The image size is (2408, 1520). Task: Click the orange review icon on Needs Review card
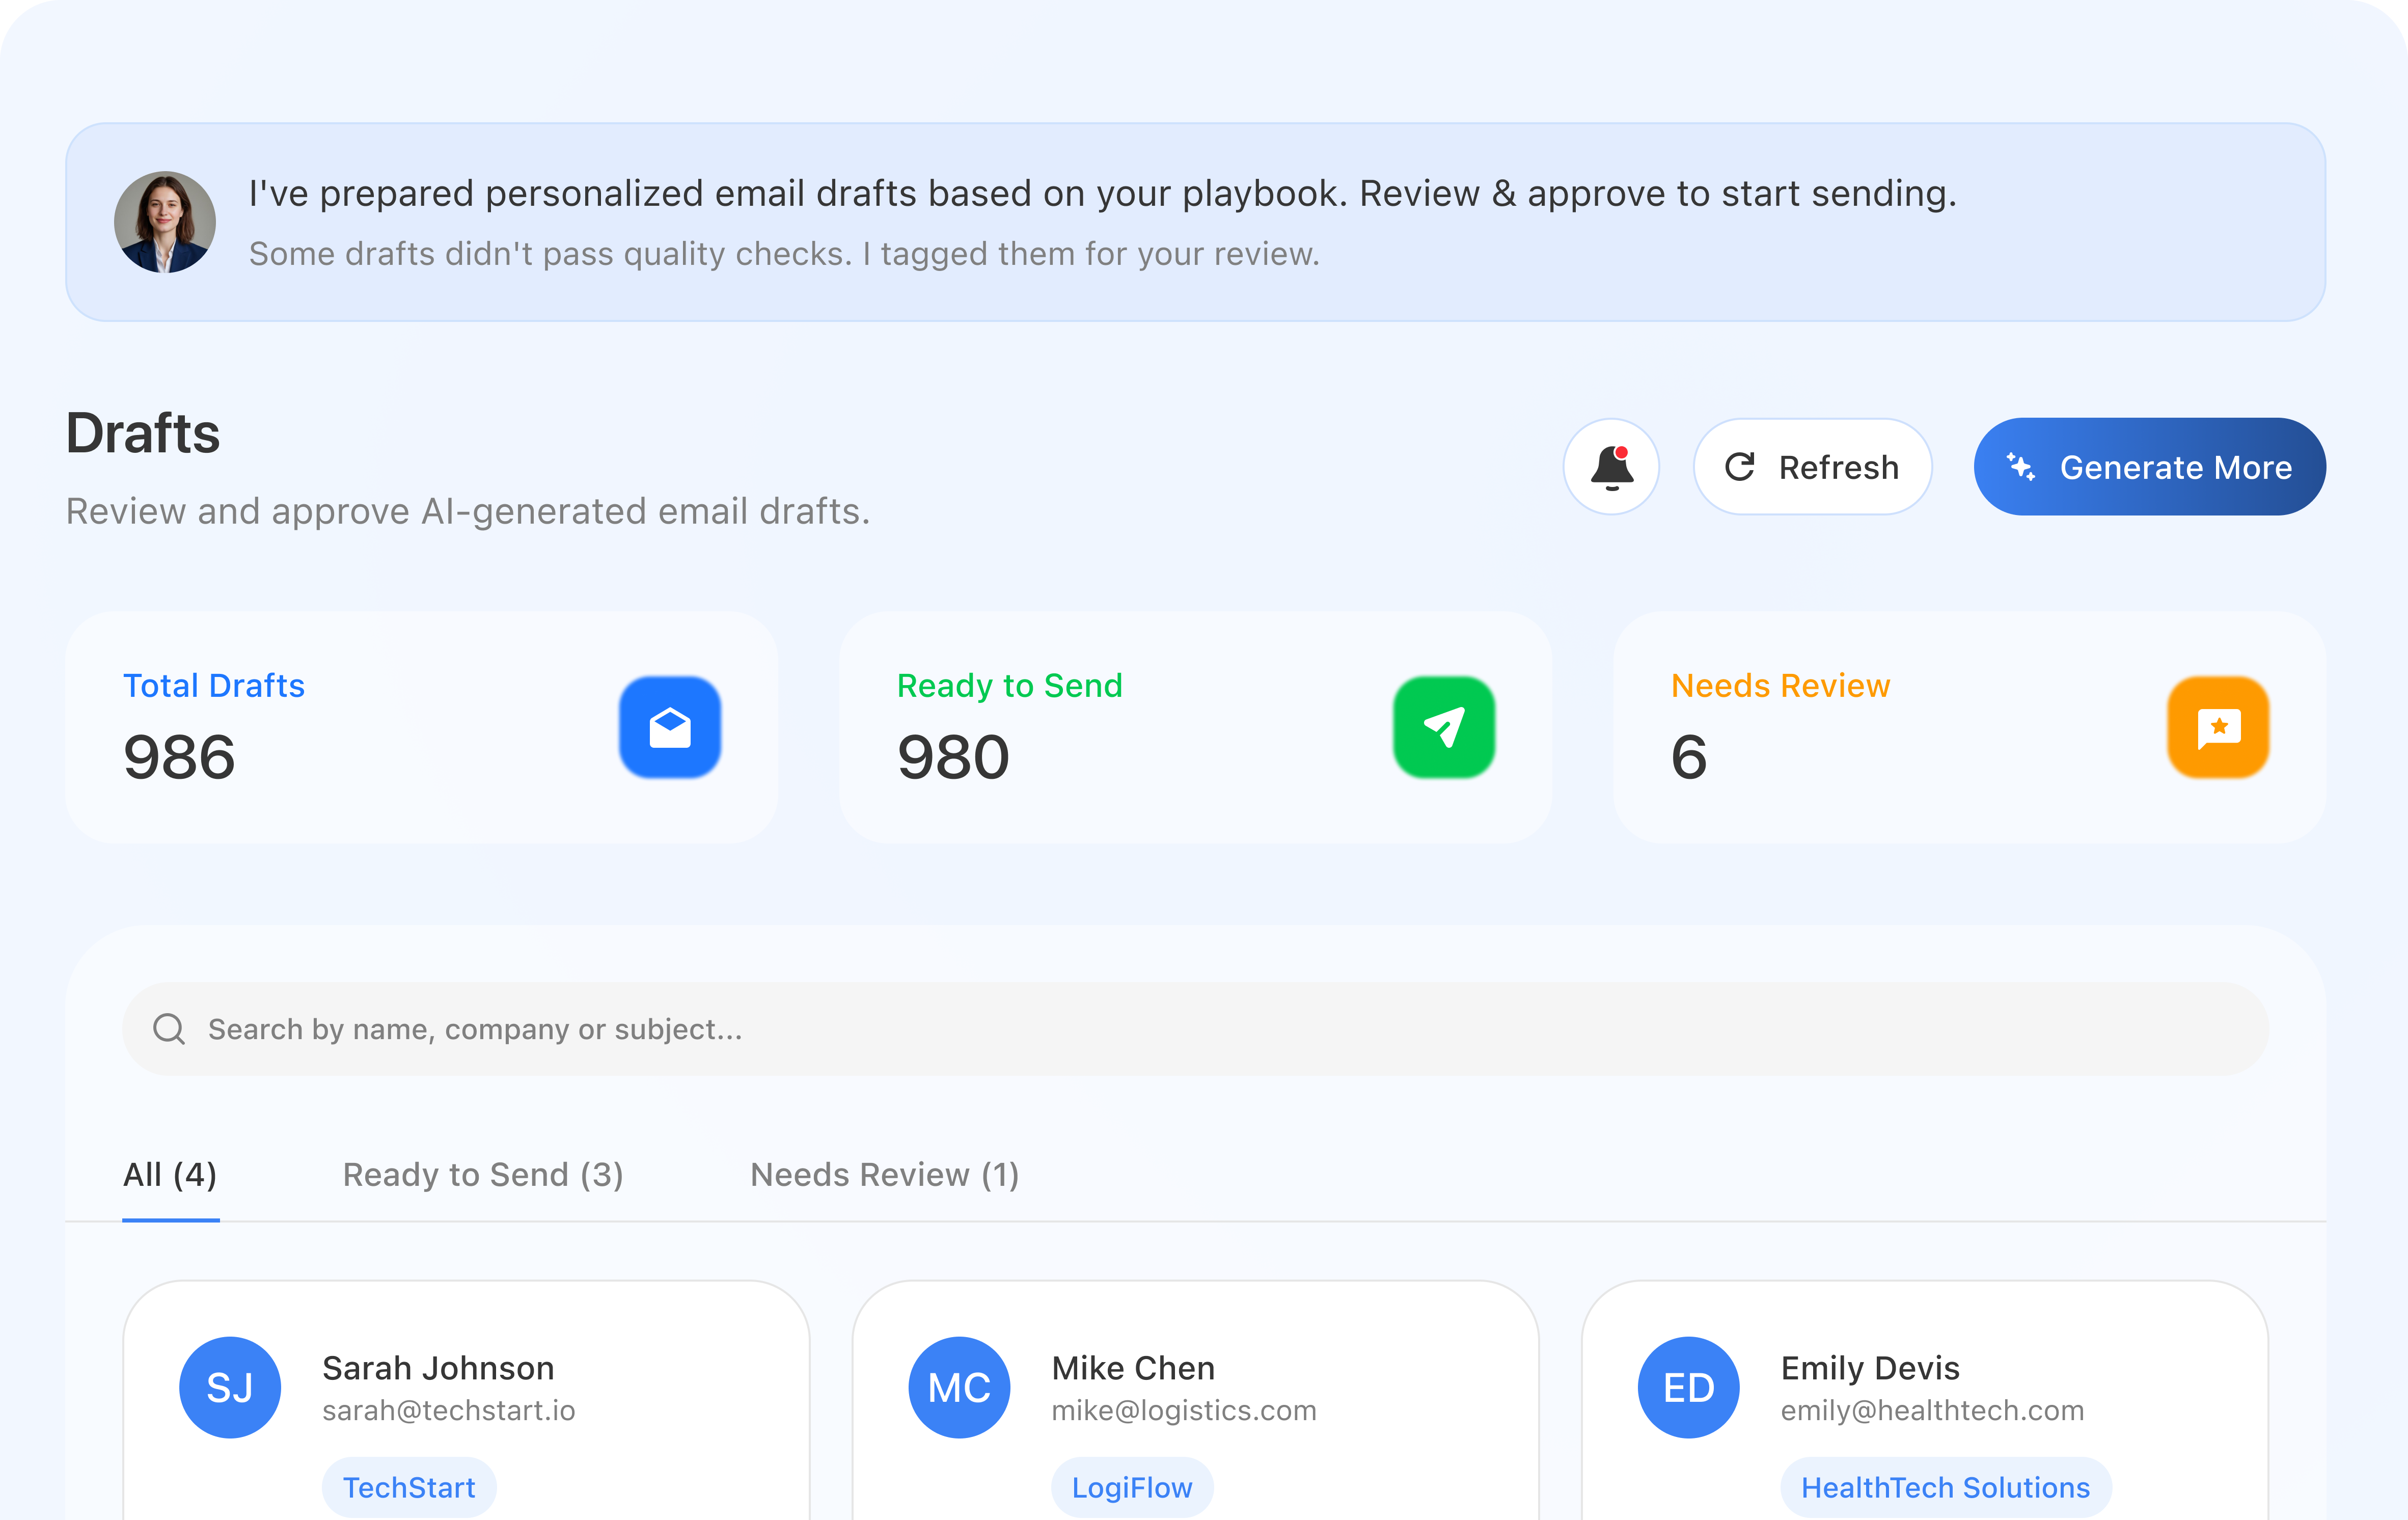[2218, 727]
